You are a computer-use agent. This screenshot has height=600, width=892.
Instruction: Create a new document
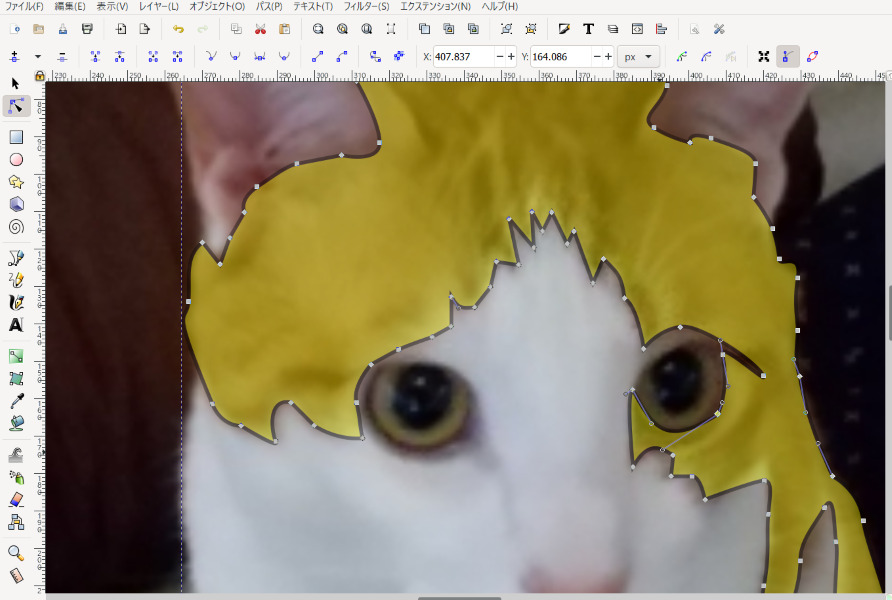pos(14,29)
